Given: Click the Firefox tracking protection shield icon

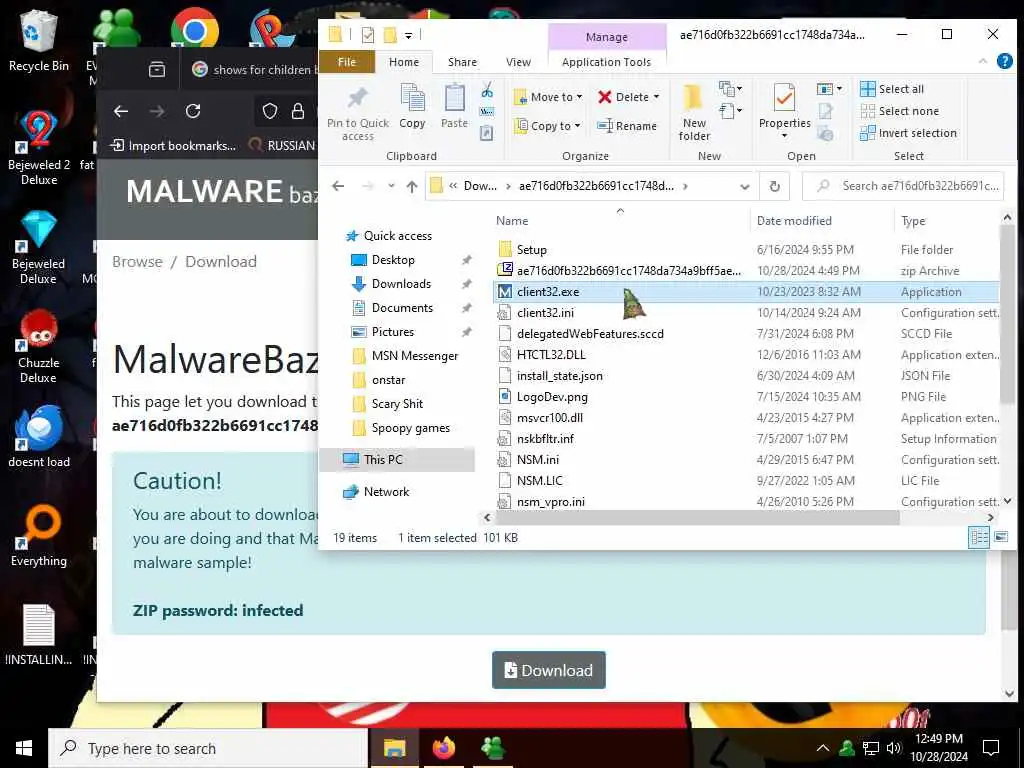Looking at the screenshot, I should [x=270, y=112].
